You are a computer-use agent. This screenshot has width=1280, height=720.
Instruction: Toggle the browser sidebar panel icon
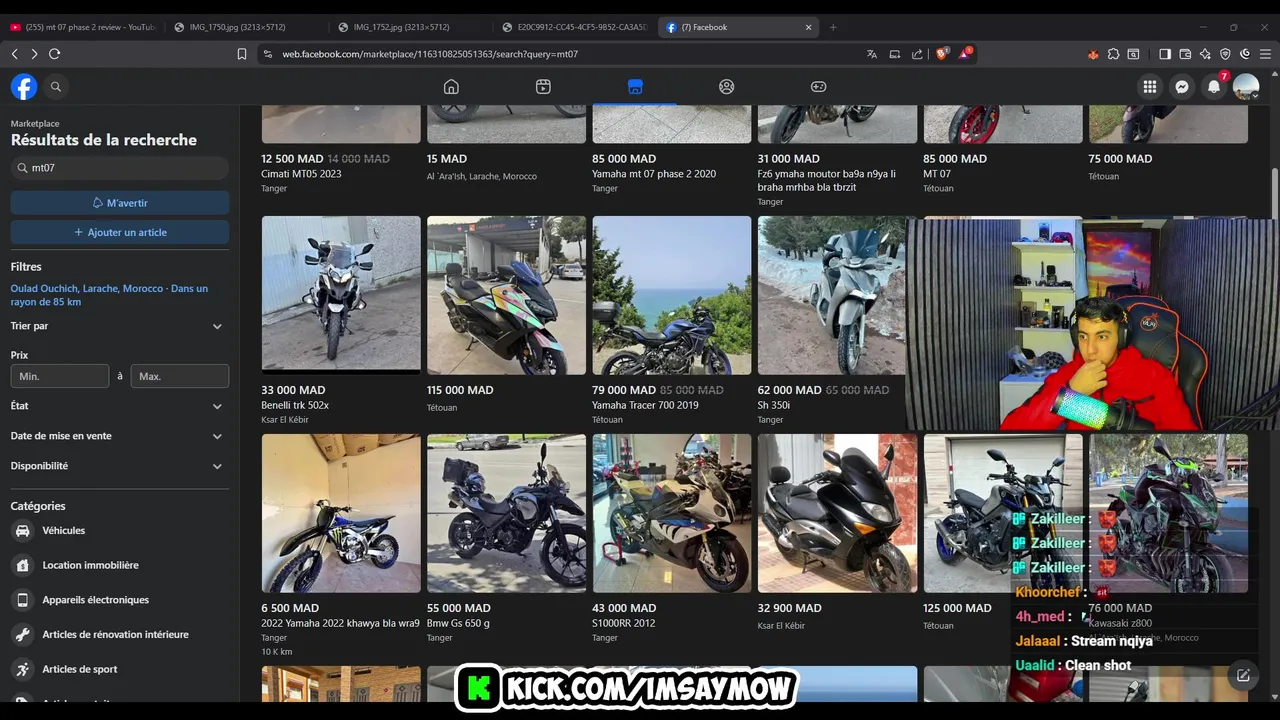coord(1165,54)
